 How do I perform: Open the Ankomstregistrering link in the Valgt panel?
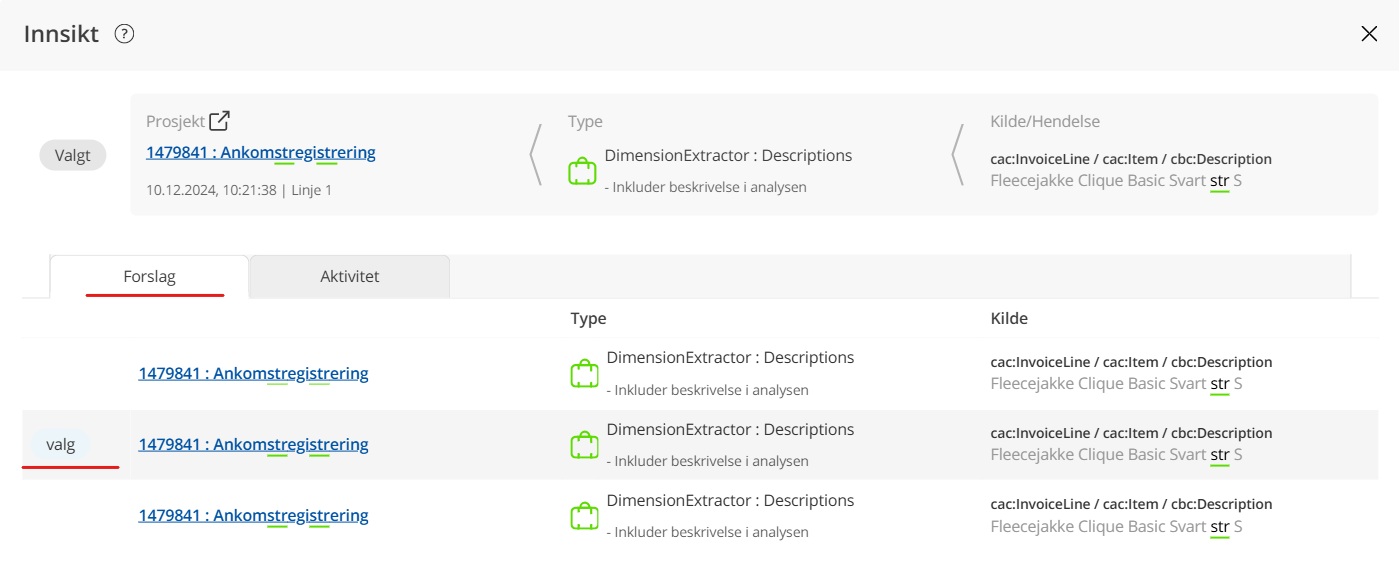click(260, 153)
